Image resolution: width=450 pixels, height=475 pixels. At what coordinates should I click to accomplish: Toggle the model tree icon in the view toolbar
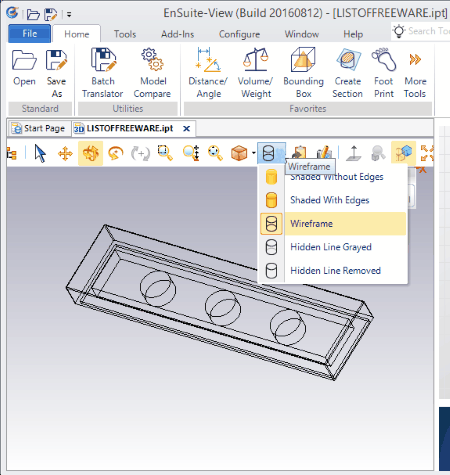click(11, 154)
